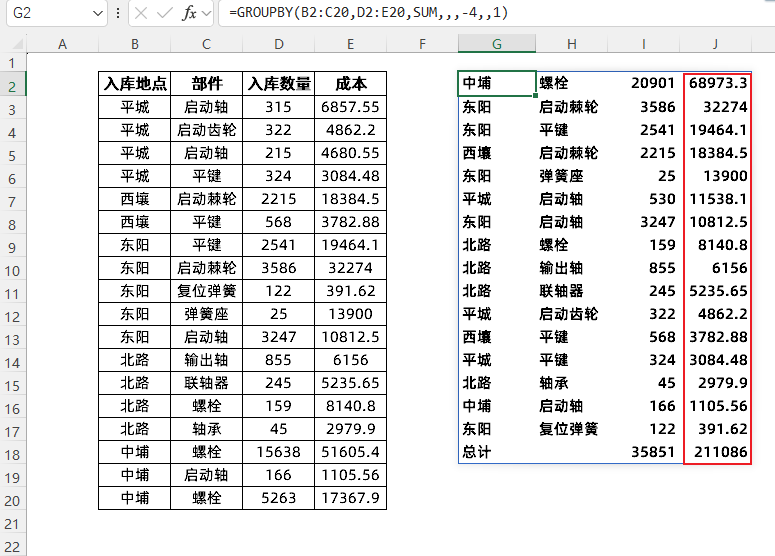Click result cell 弹簧座 in column H
Screen dimensions: 775x556
[572, 176]
